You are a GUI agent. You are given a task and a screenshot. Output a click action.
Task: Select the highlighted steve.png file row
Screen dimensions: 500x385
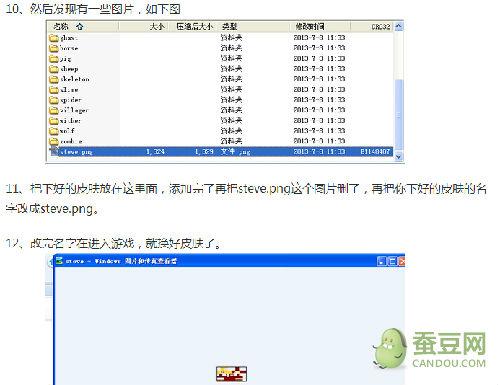pos(221,152)
